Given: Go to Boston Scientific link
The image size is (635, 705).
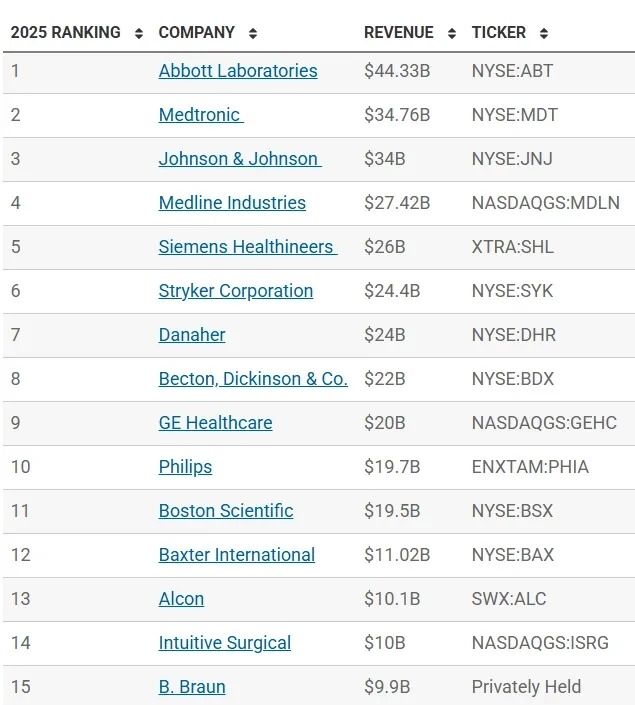Looking at the screenshot, I should (226, 511).
